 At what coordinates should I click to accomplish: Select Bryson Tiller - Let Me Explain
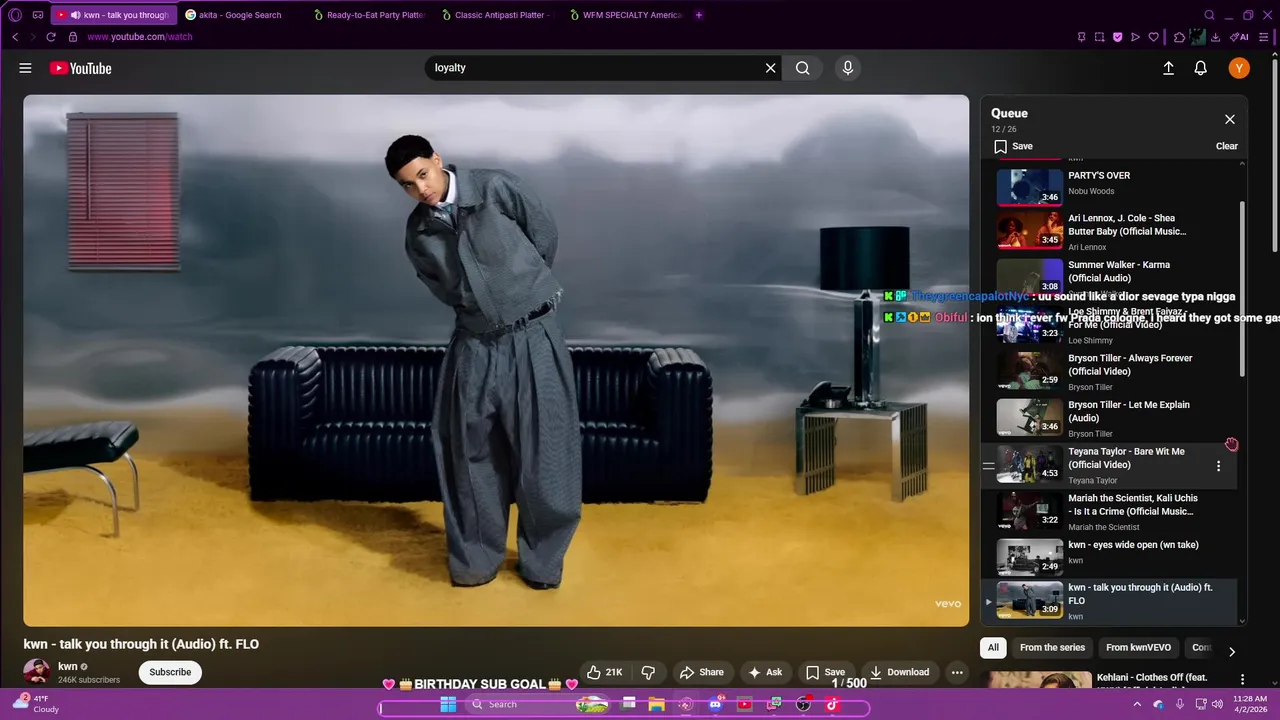[x=1108, y=418]
